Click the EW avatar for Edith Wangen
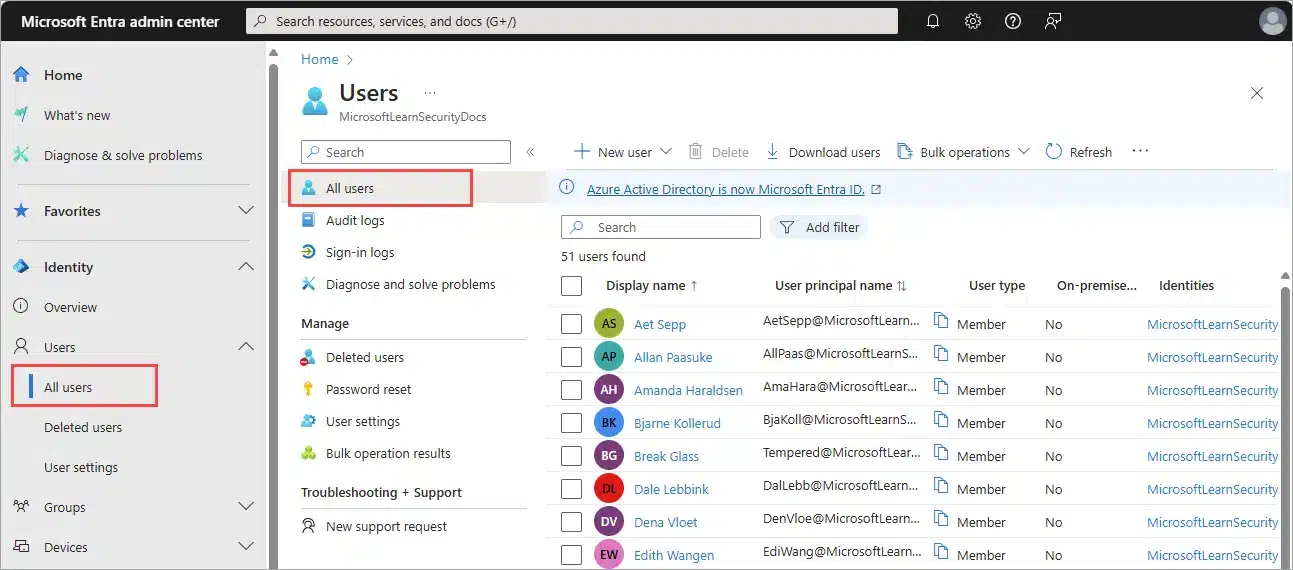Screen dimensions: 1293x570 608,554
